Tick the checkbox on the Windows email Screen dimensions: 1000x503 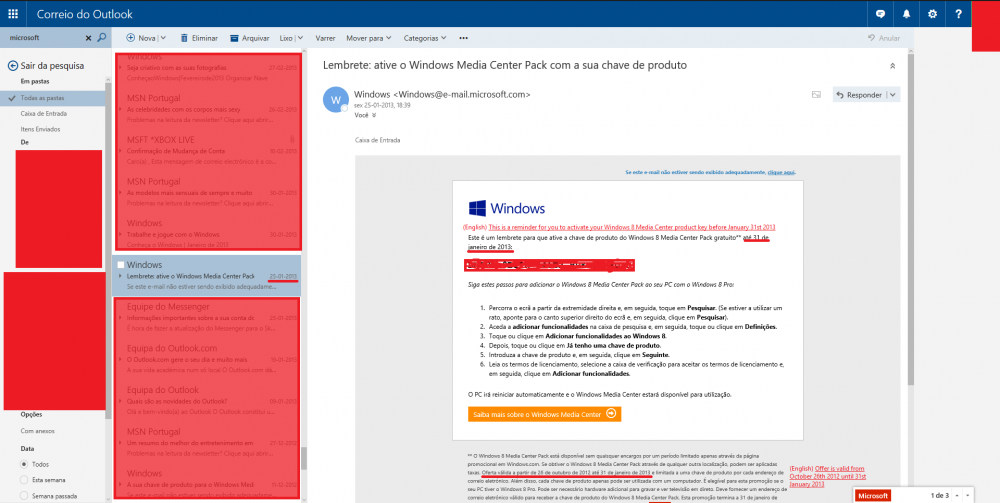tap(121, 264)
